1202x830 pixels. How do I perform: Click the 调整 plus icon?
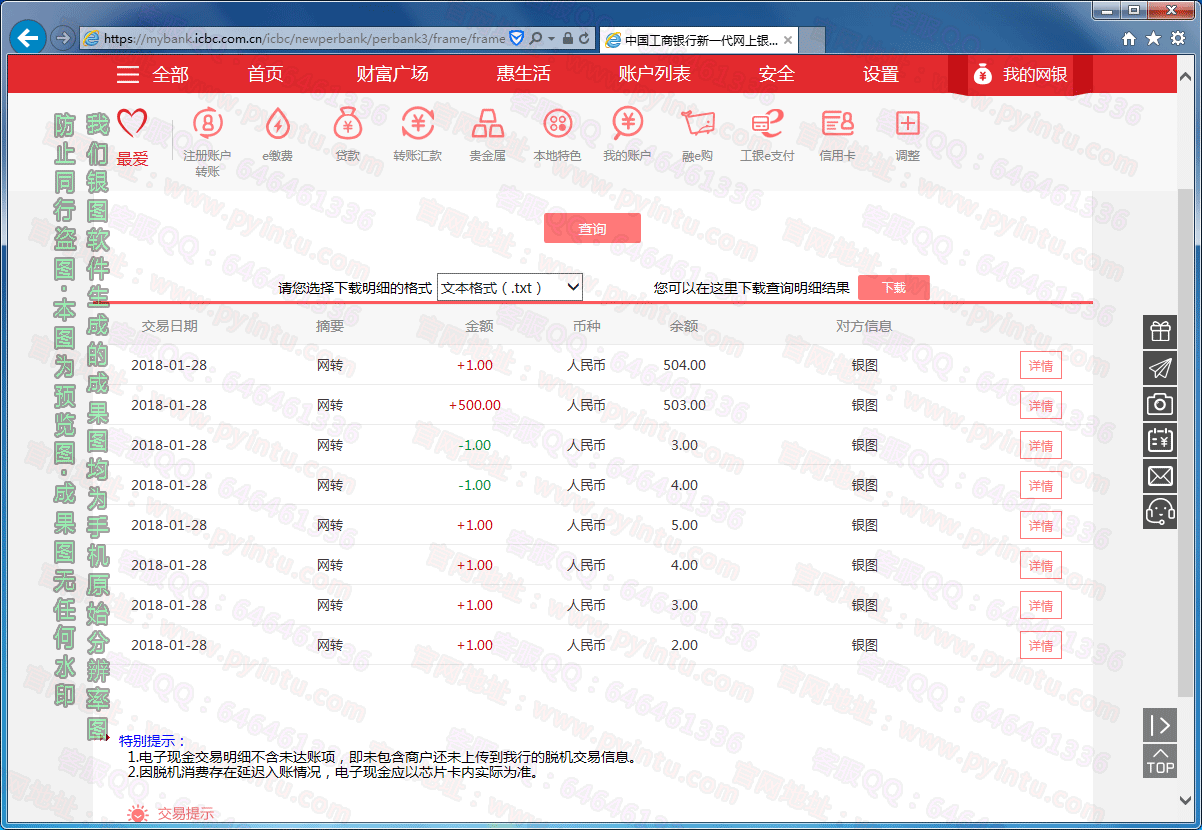[907, 124]
